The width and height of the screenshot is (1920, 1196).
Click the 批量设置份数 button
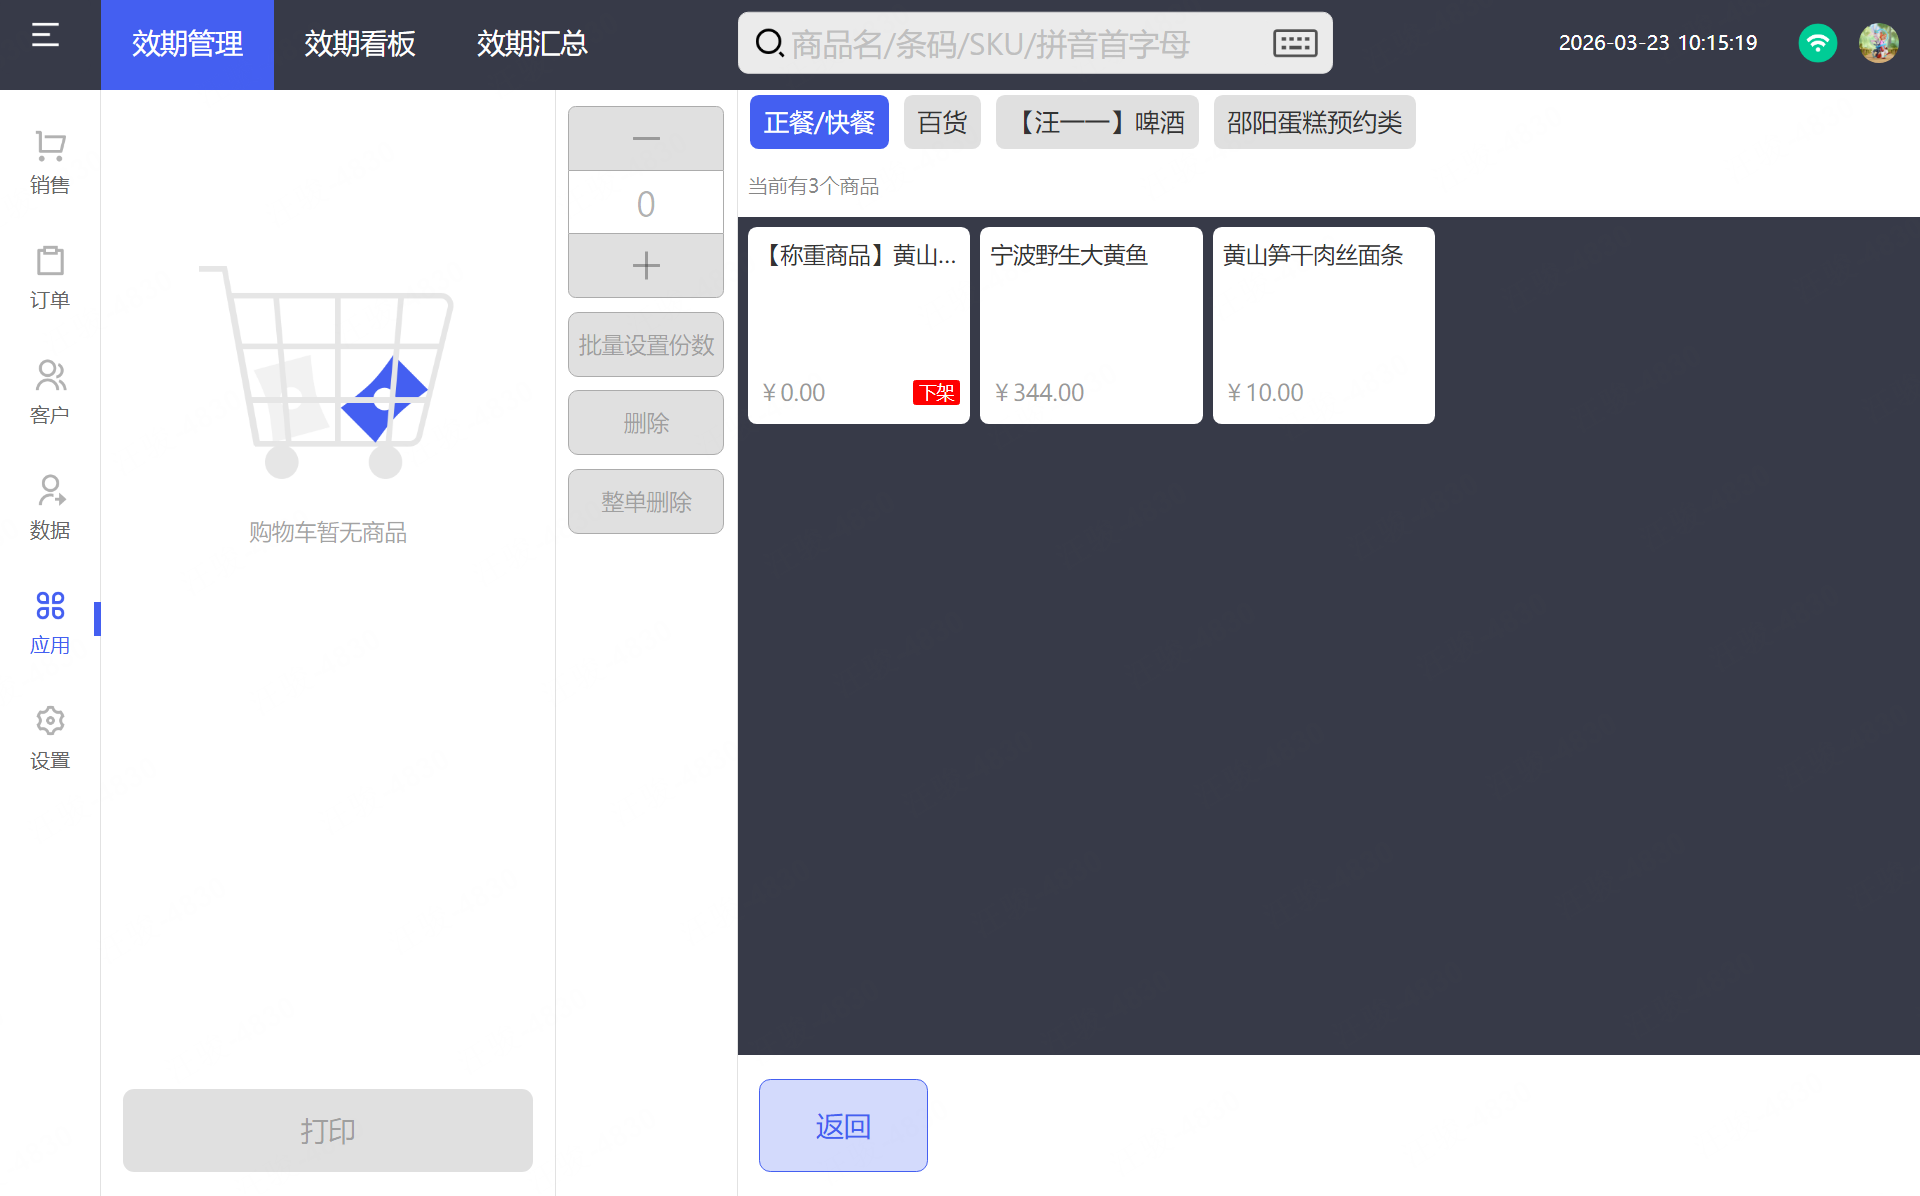(646, 345)
